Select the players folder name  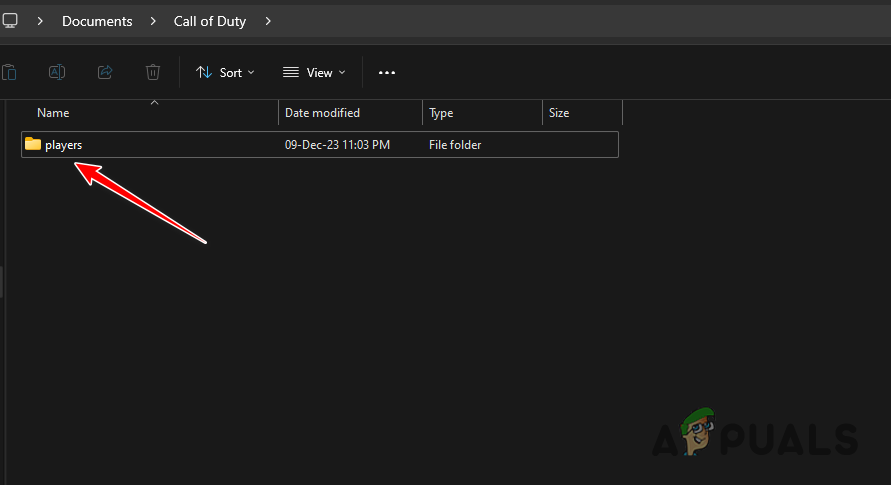(x=64, y=145)
